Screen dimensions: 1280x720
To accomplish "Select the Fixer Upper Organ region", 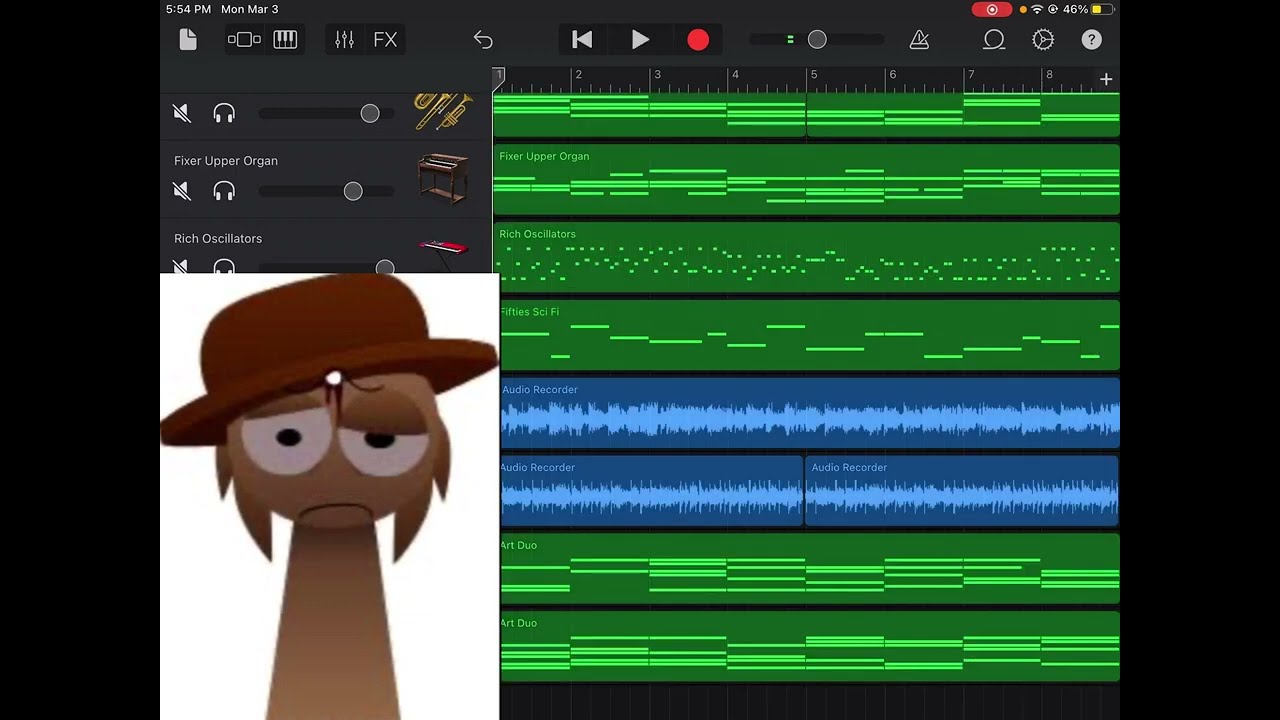I will pos(807,179).
